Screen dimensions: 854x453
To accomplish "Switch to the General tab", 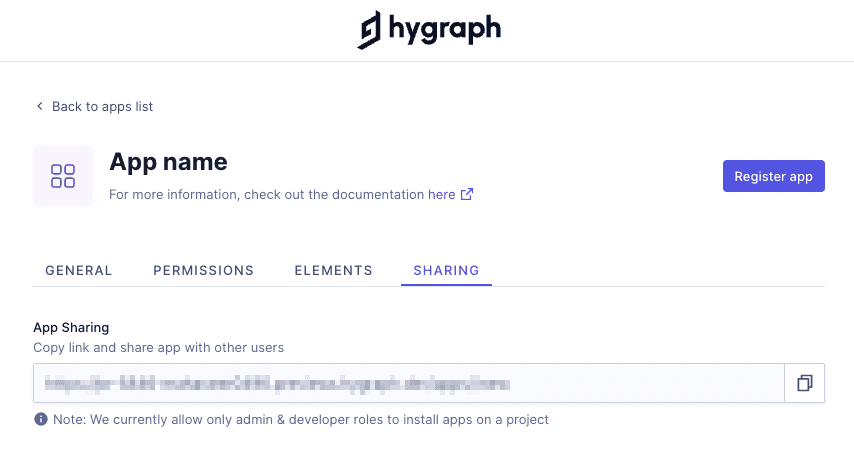I will (79, 270).
